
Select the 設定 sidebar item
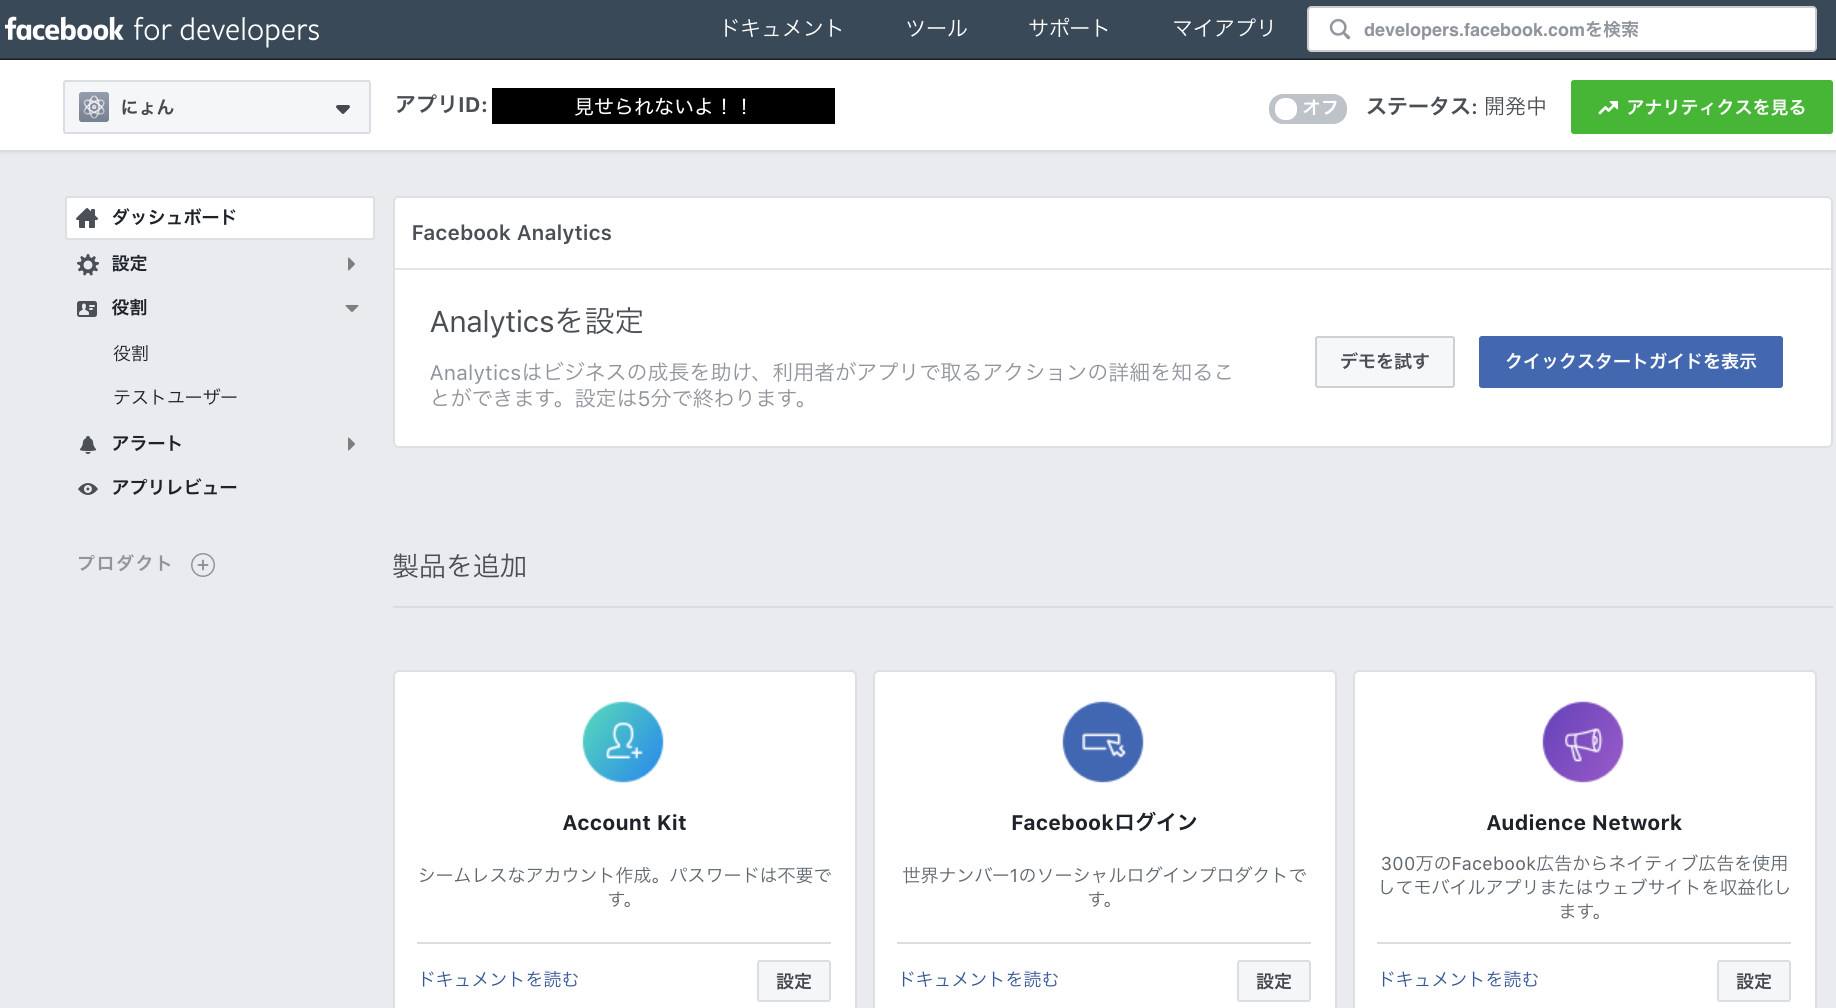[130, 264]
